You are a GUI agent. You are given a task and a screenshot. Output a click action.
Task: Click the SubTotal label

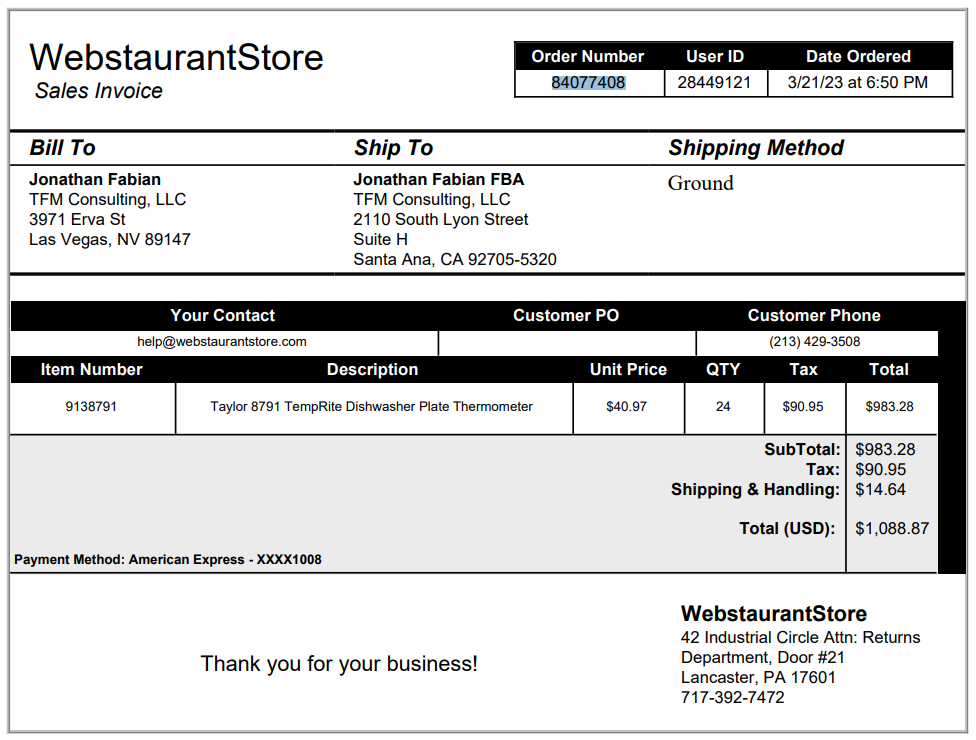802,450
